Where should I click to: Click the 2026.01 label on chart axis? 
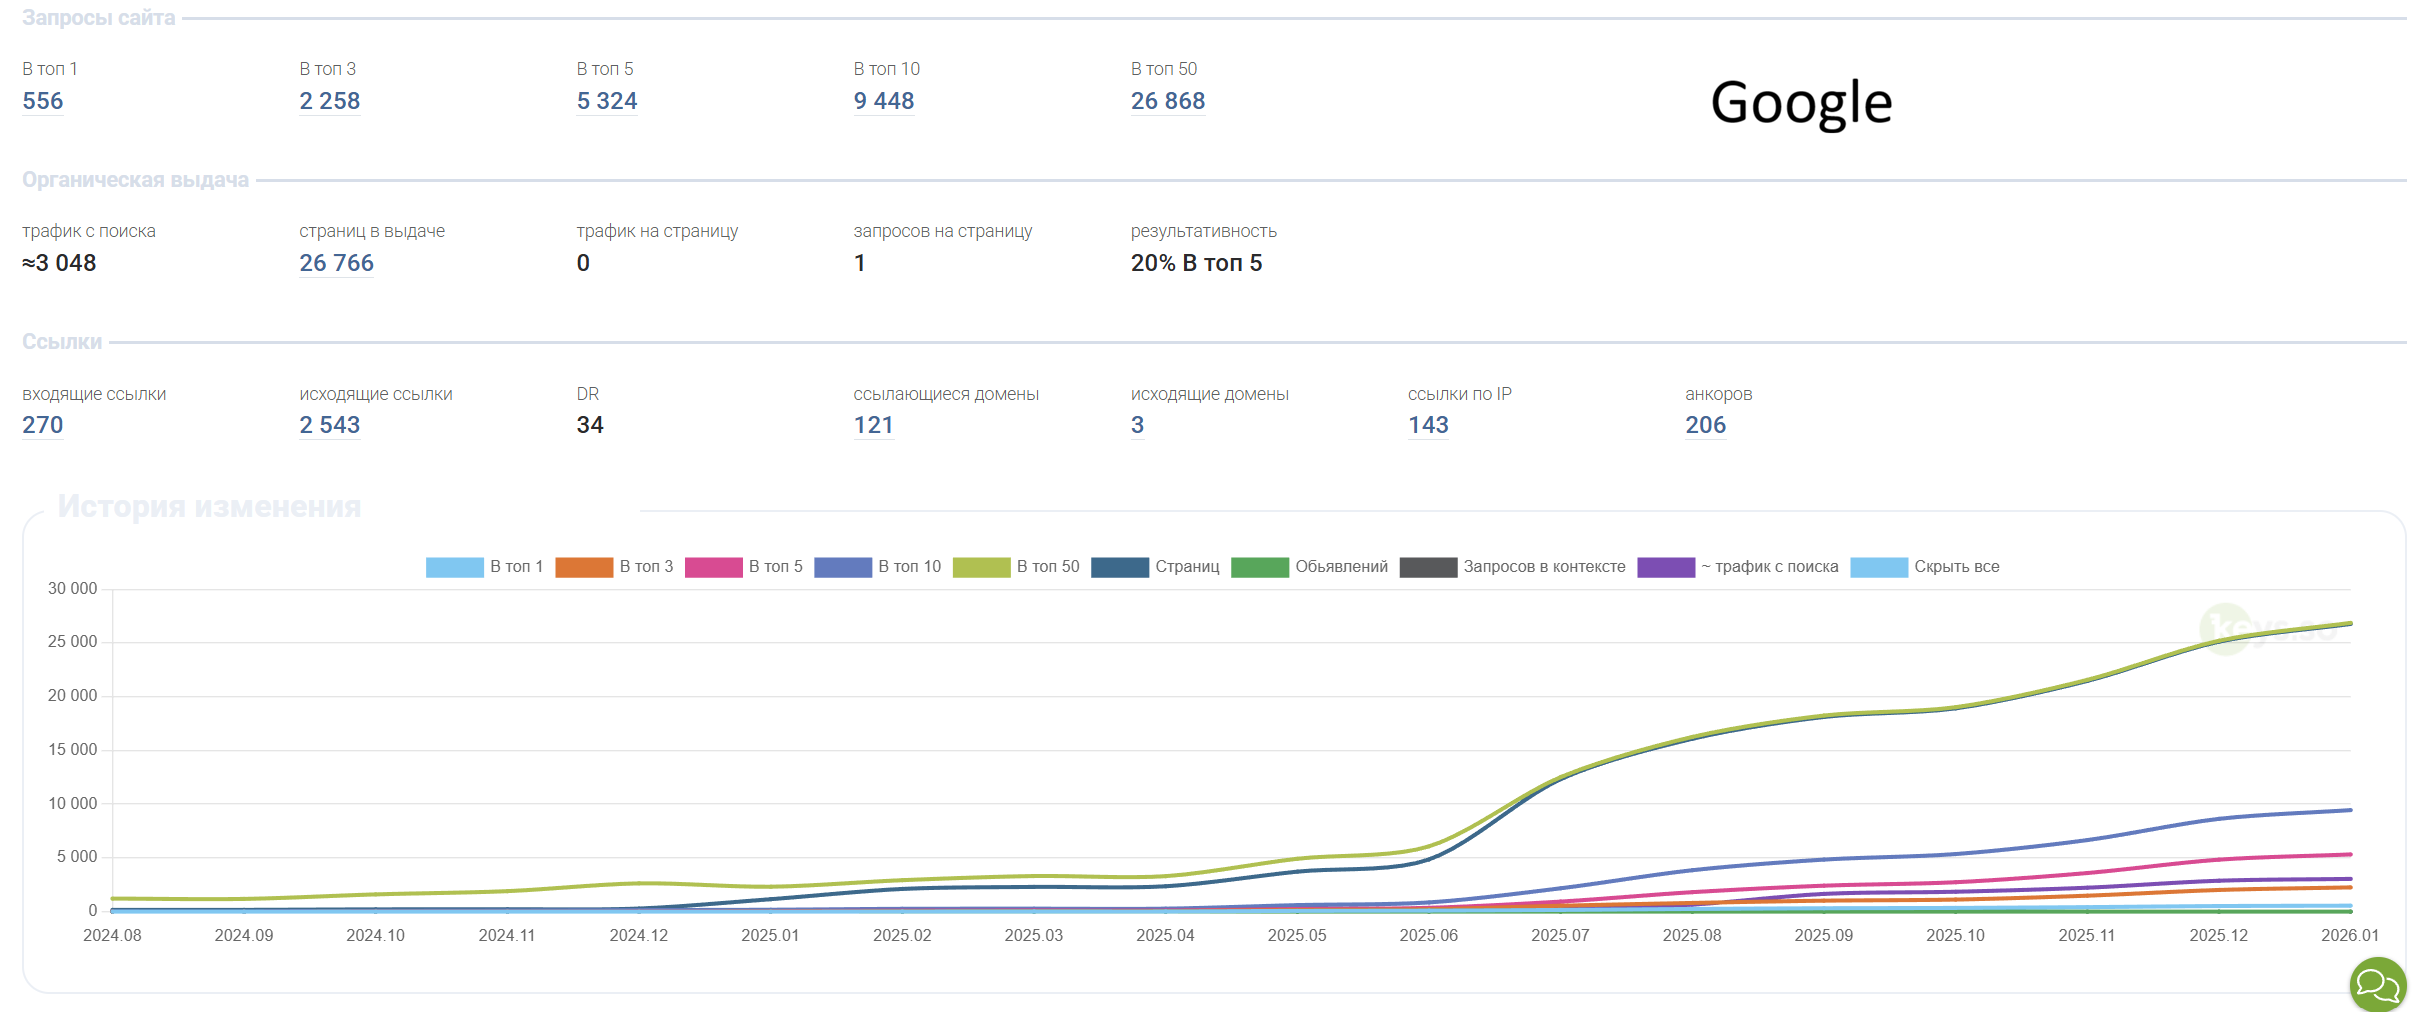(x=2350, y=935)
